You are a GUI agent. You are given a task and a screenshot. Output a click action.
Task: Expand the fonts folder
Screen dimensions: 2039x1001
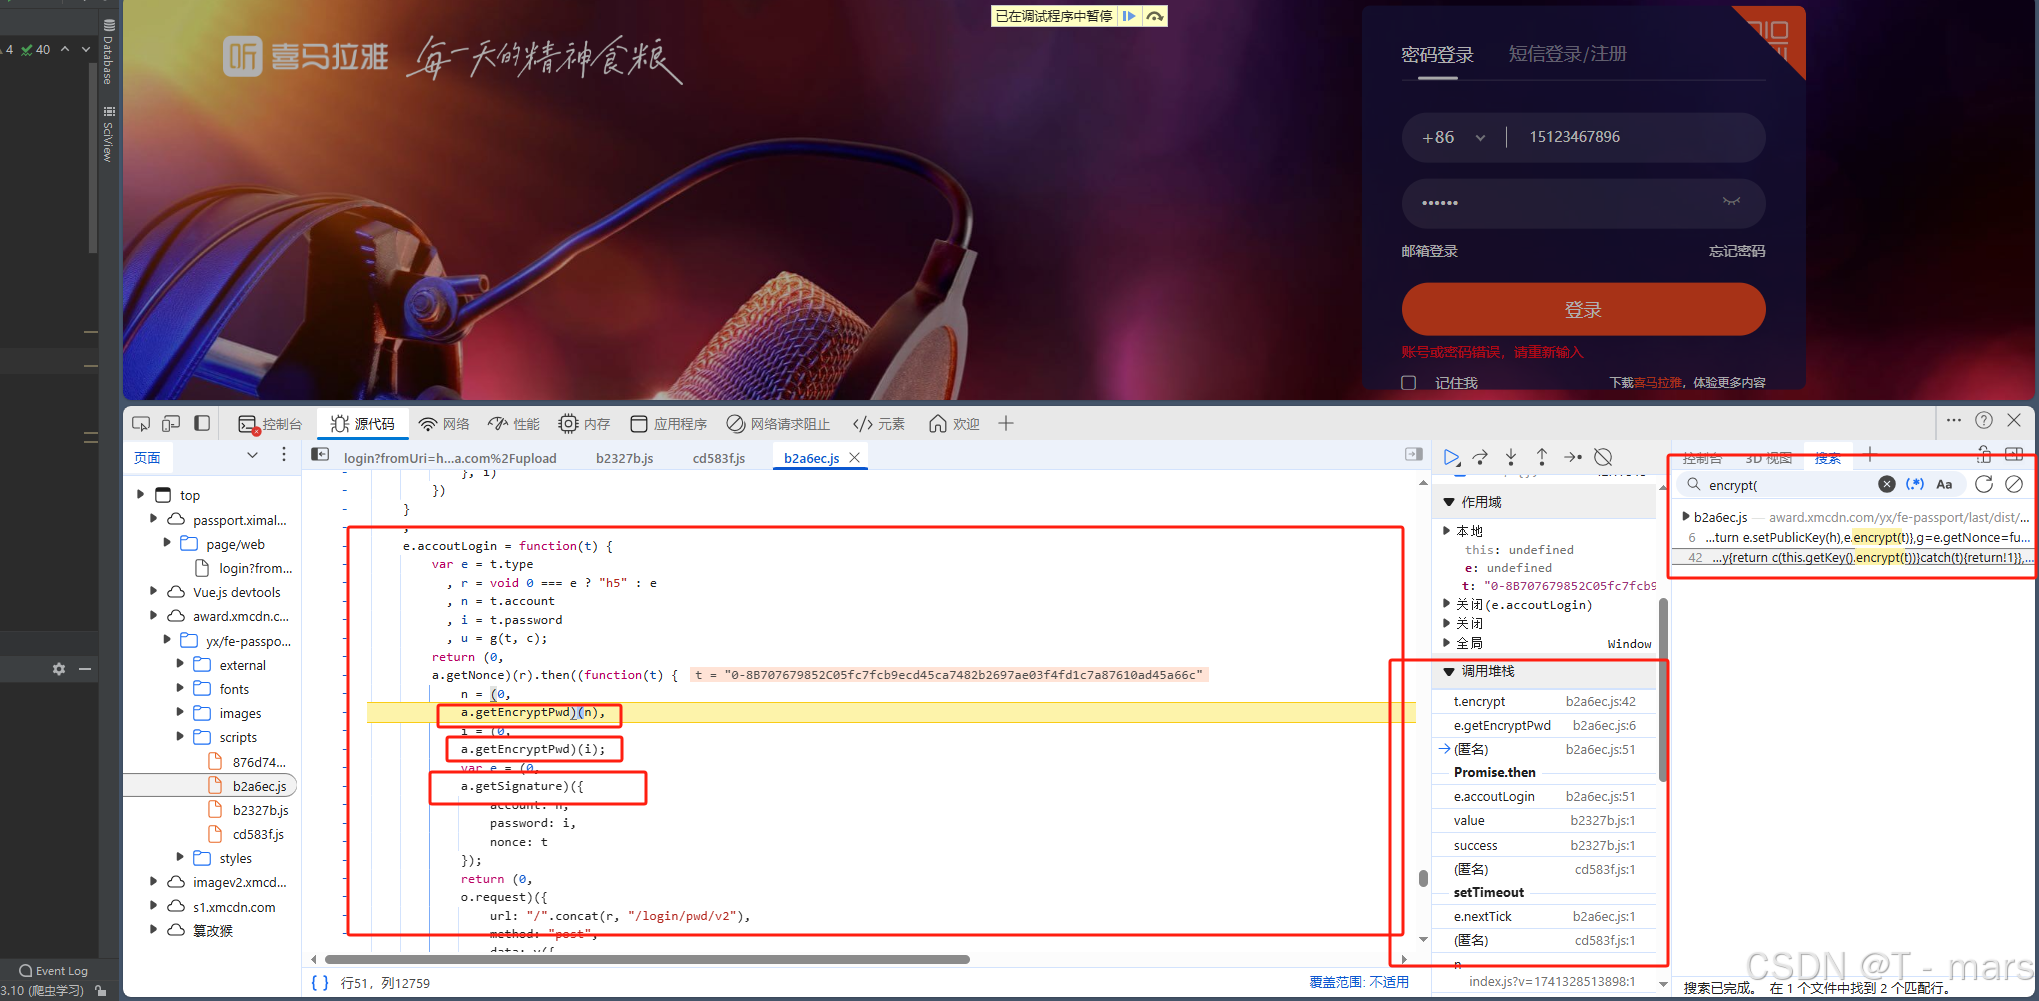tap(180, 688)
